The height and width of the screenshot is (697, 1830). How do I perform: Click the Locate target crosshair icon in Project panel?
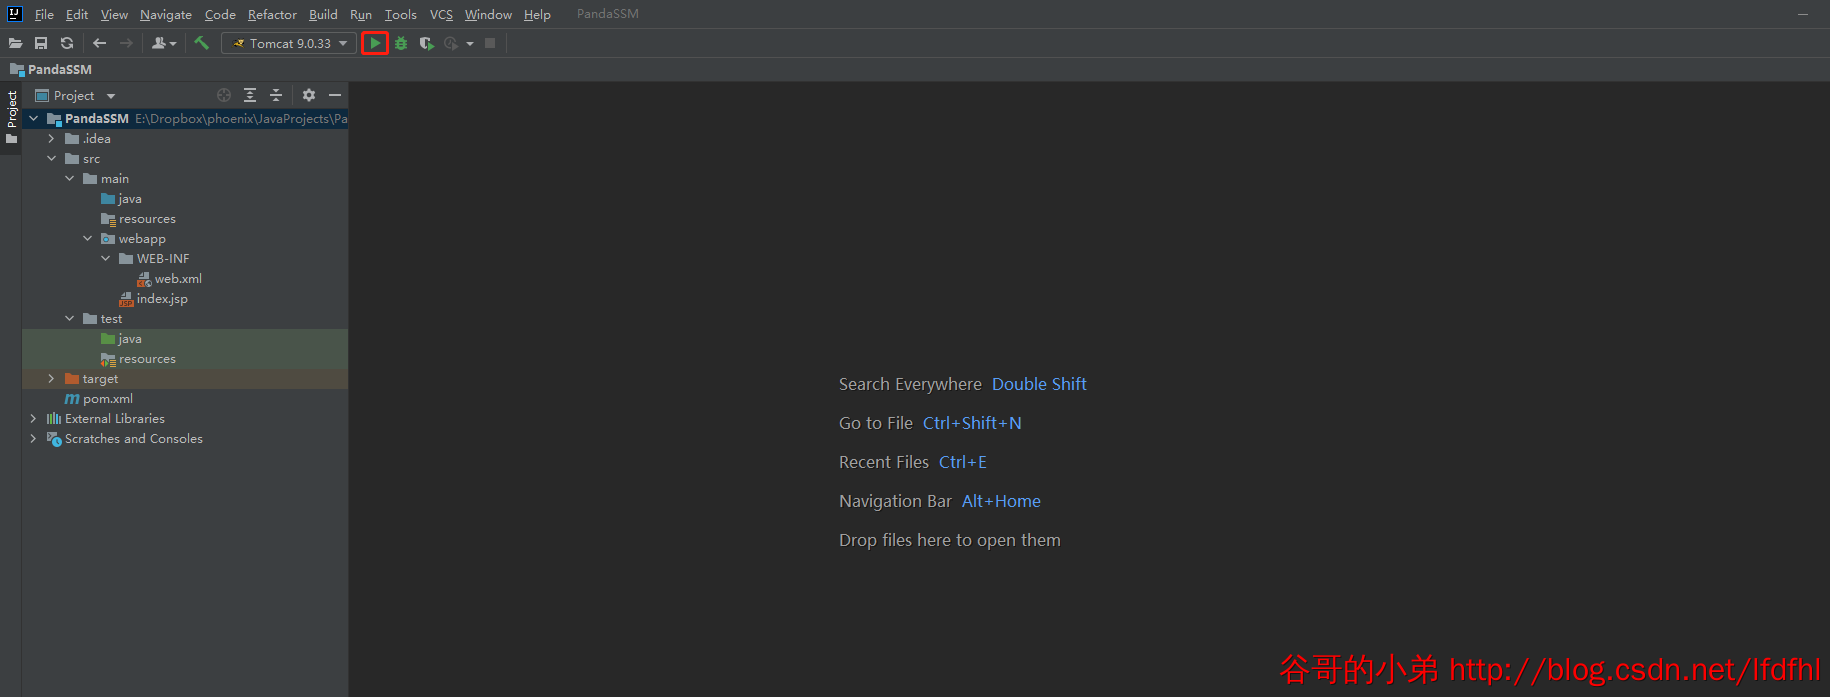224,95
